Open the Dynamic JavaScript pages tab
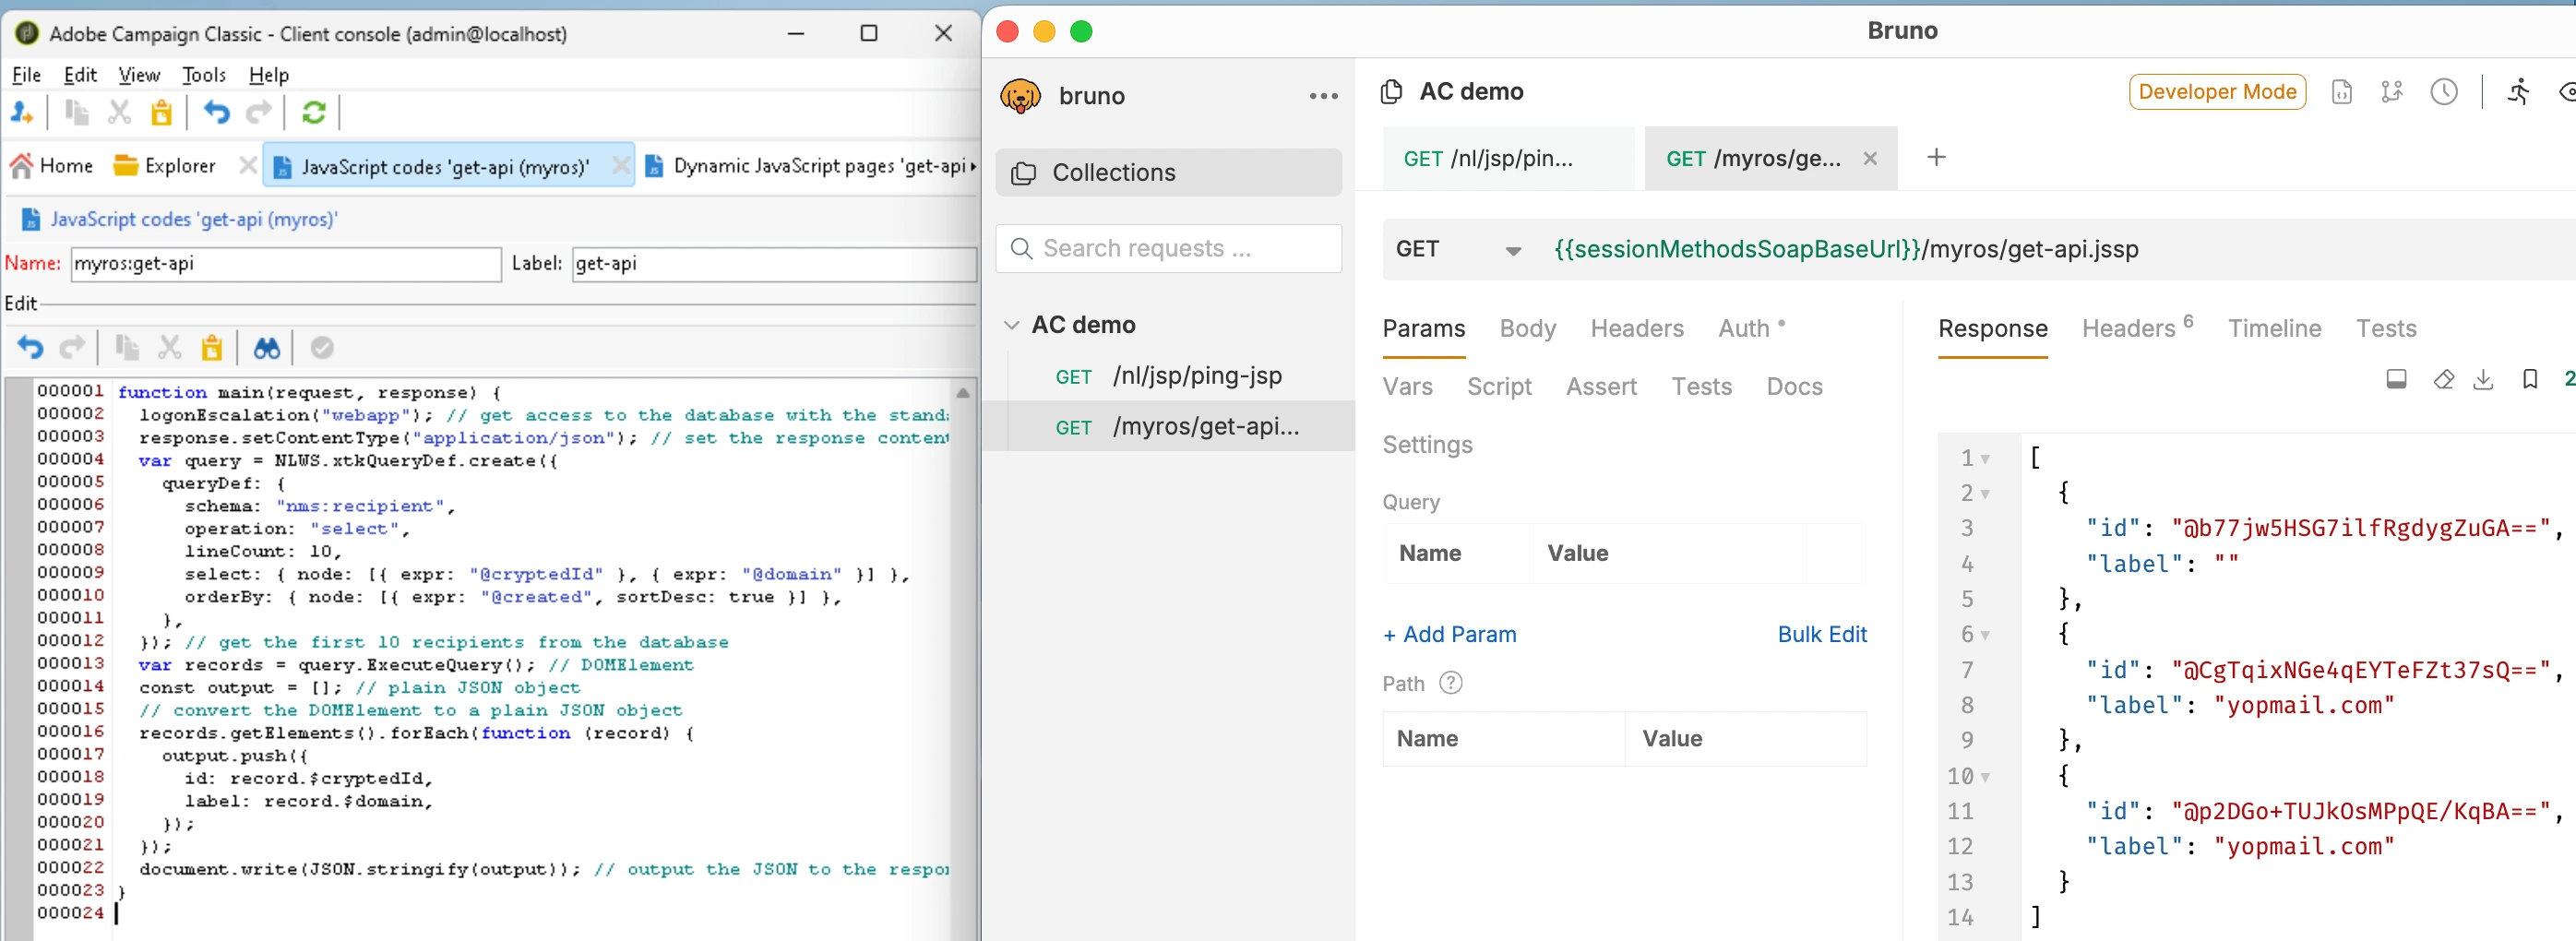The height and width of the screenshot is (941, 2576). (807, 166)
